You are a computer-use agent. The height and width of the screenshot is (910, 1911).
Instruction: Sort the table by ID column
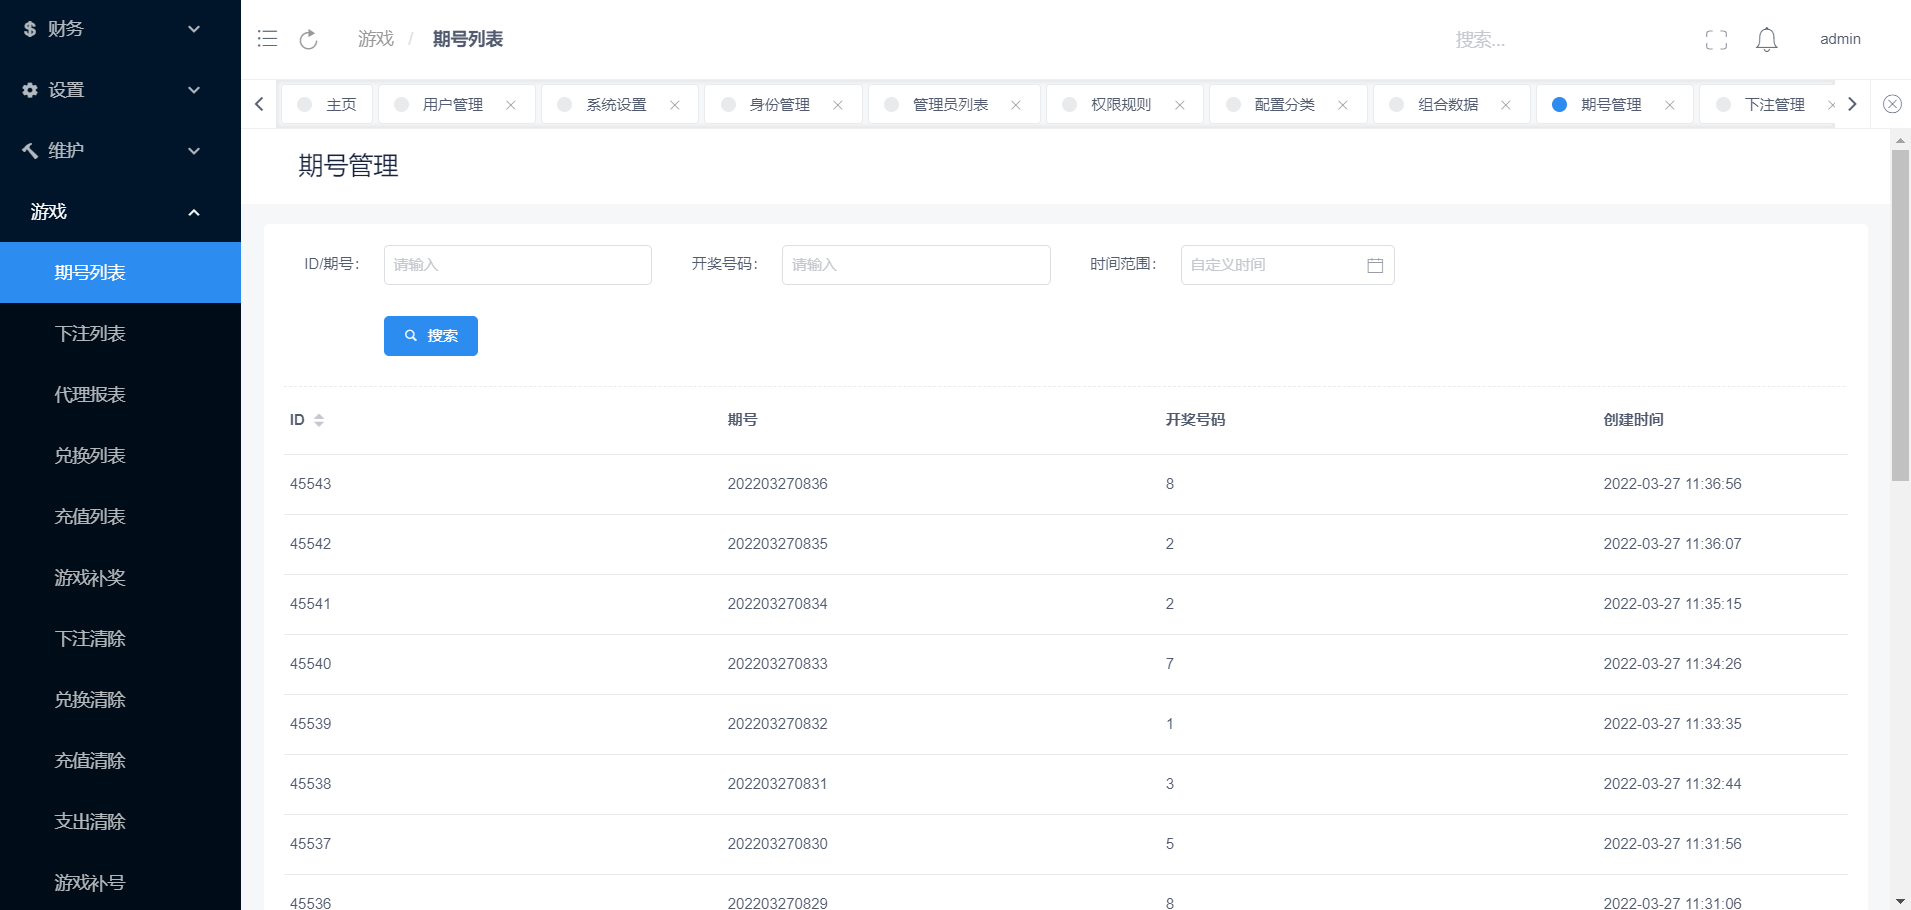tap(318, 420)
